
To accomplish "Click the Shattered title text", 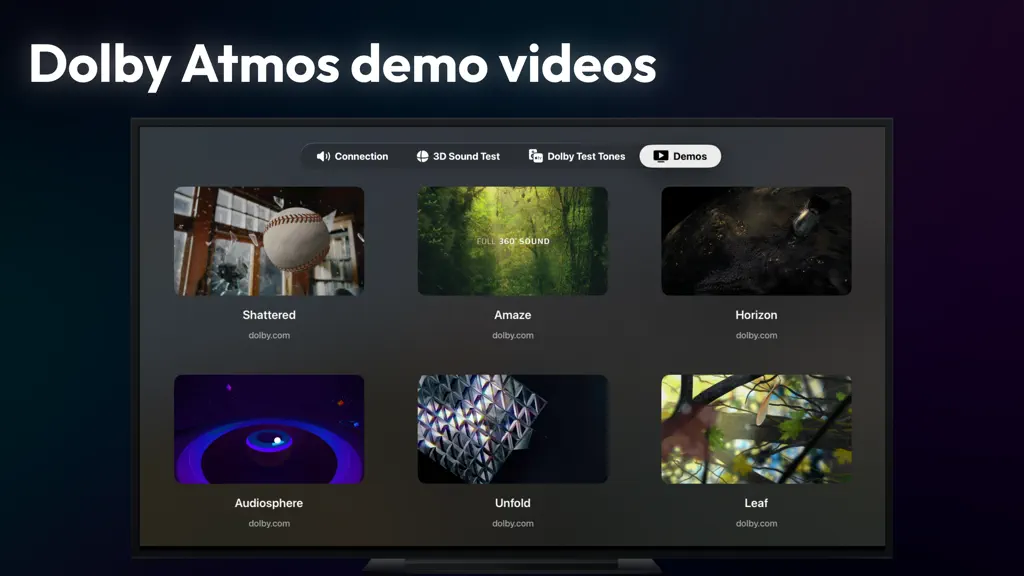I will point(269,315).
